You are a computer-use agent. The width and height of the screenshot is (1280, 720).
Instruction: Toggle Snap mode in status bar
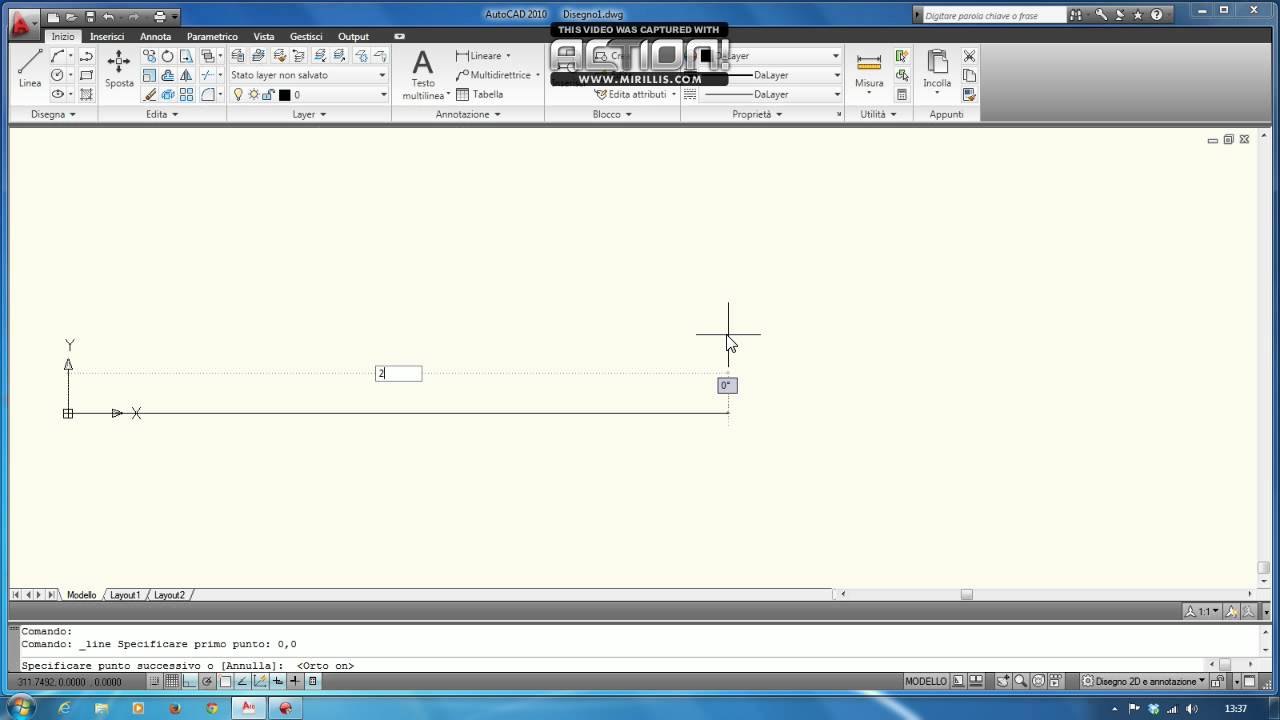tap(155, 681)
